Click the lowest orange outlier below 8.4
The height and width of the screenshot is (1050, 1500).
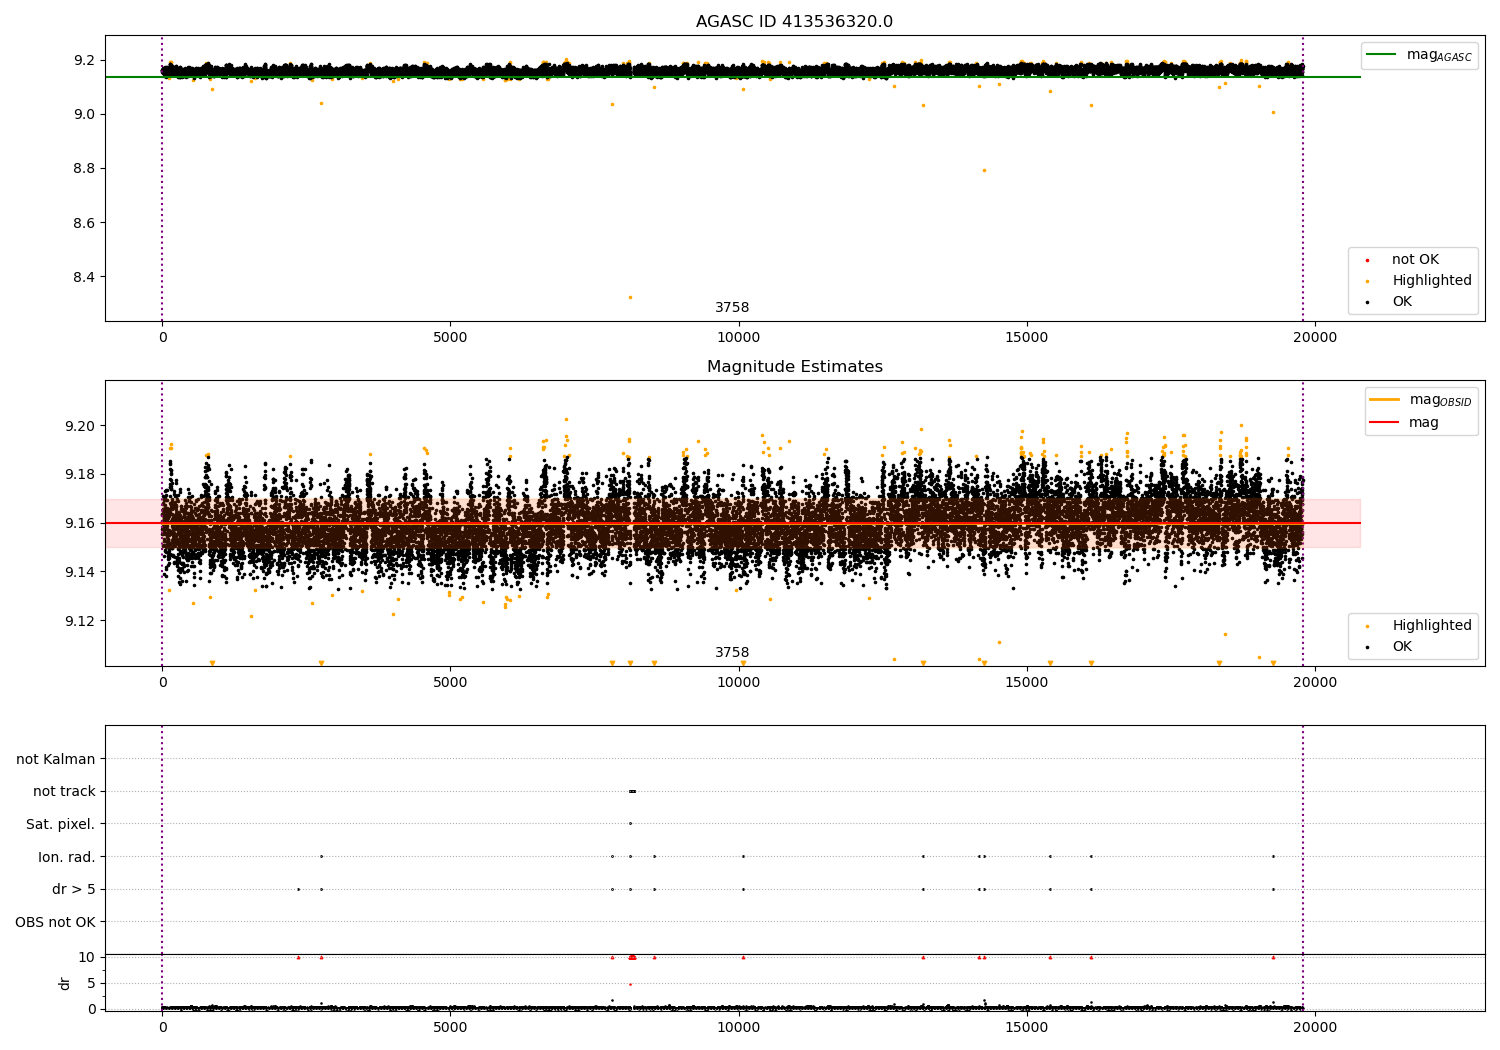[x=630, y=297]
